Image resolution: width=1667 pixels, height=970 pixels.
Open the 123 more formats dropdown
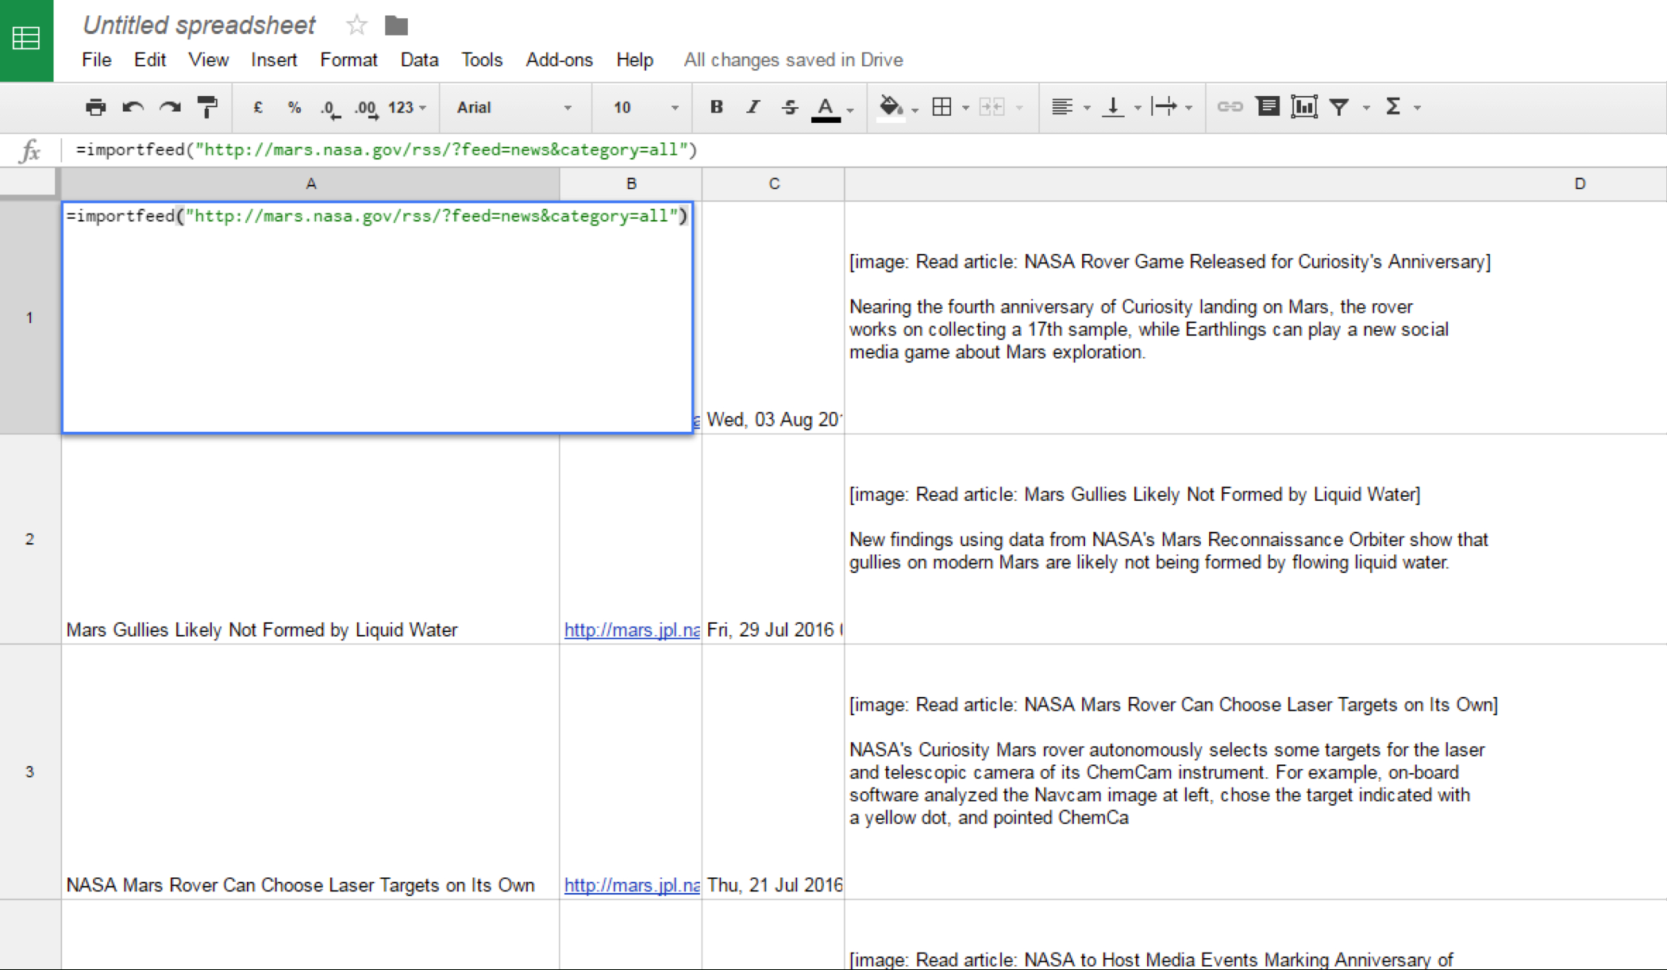pos(407,107)
